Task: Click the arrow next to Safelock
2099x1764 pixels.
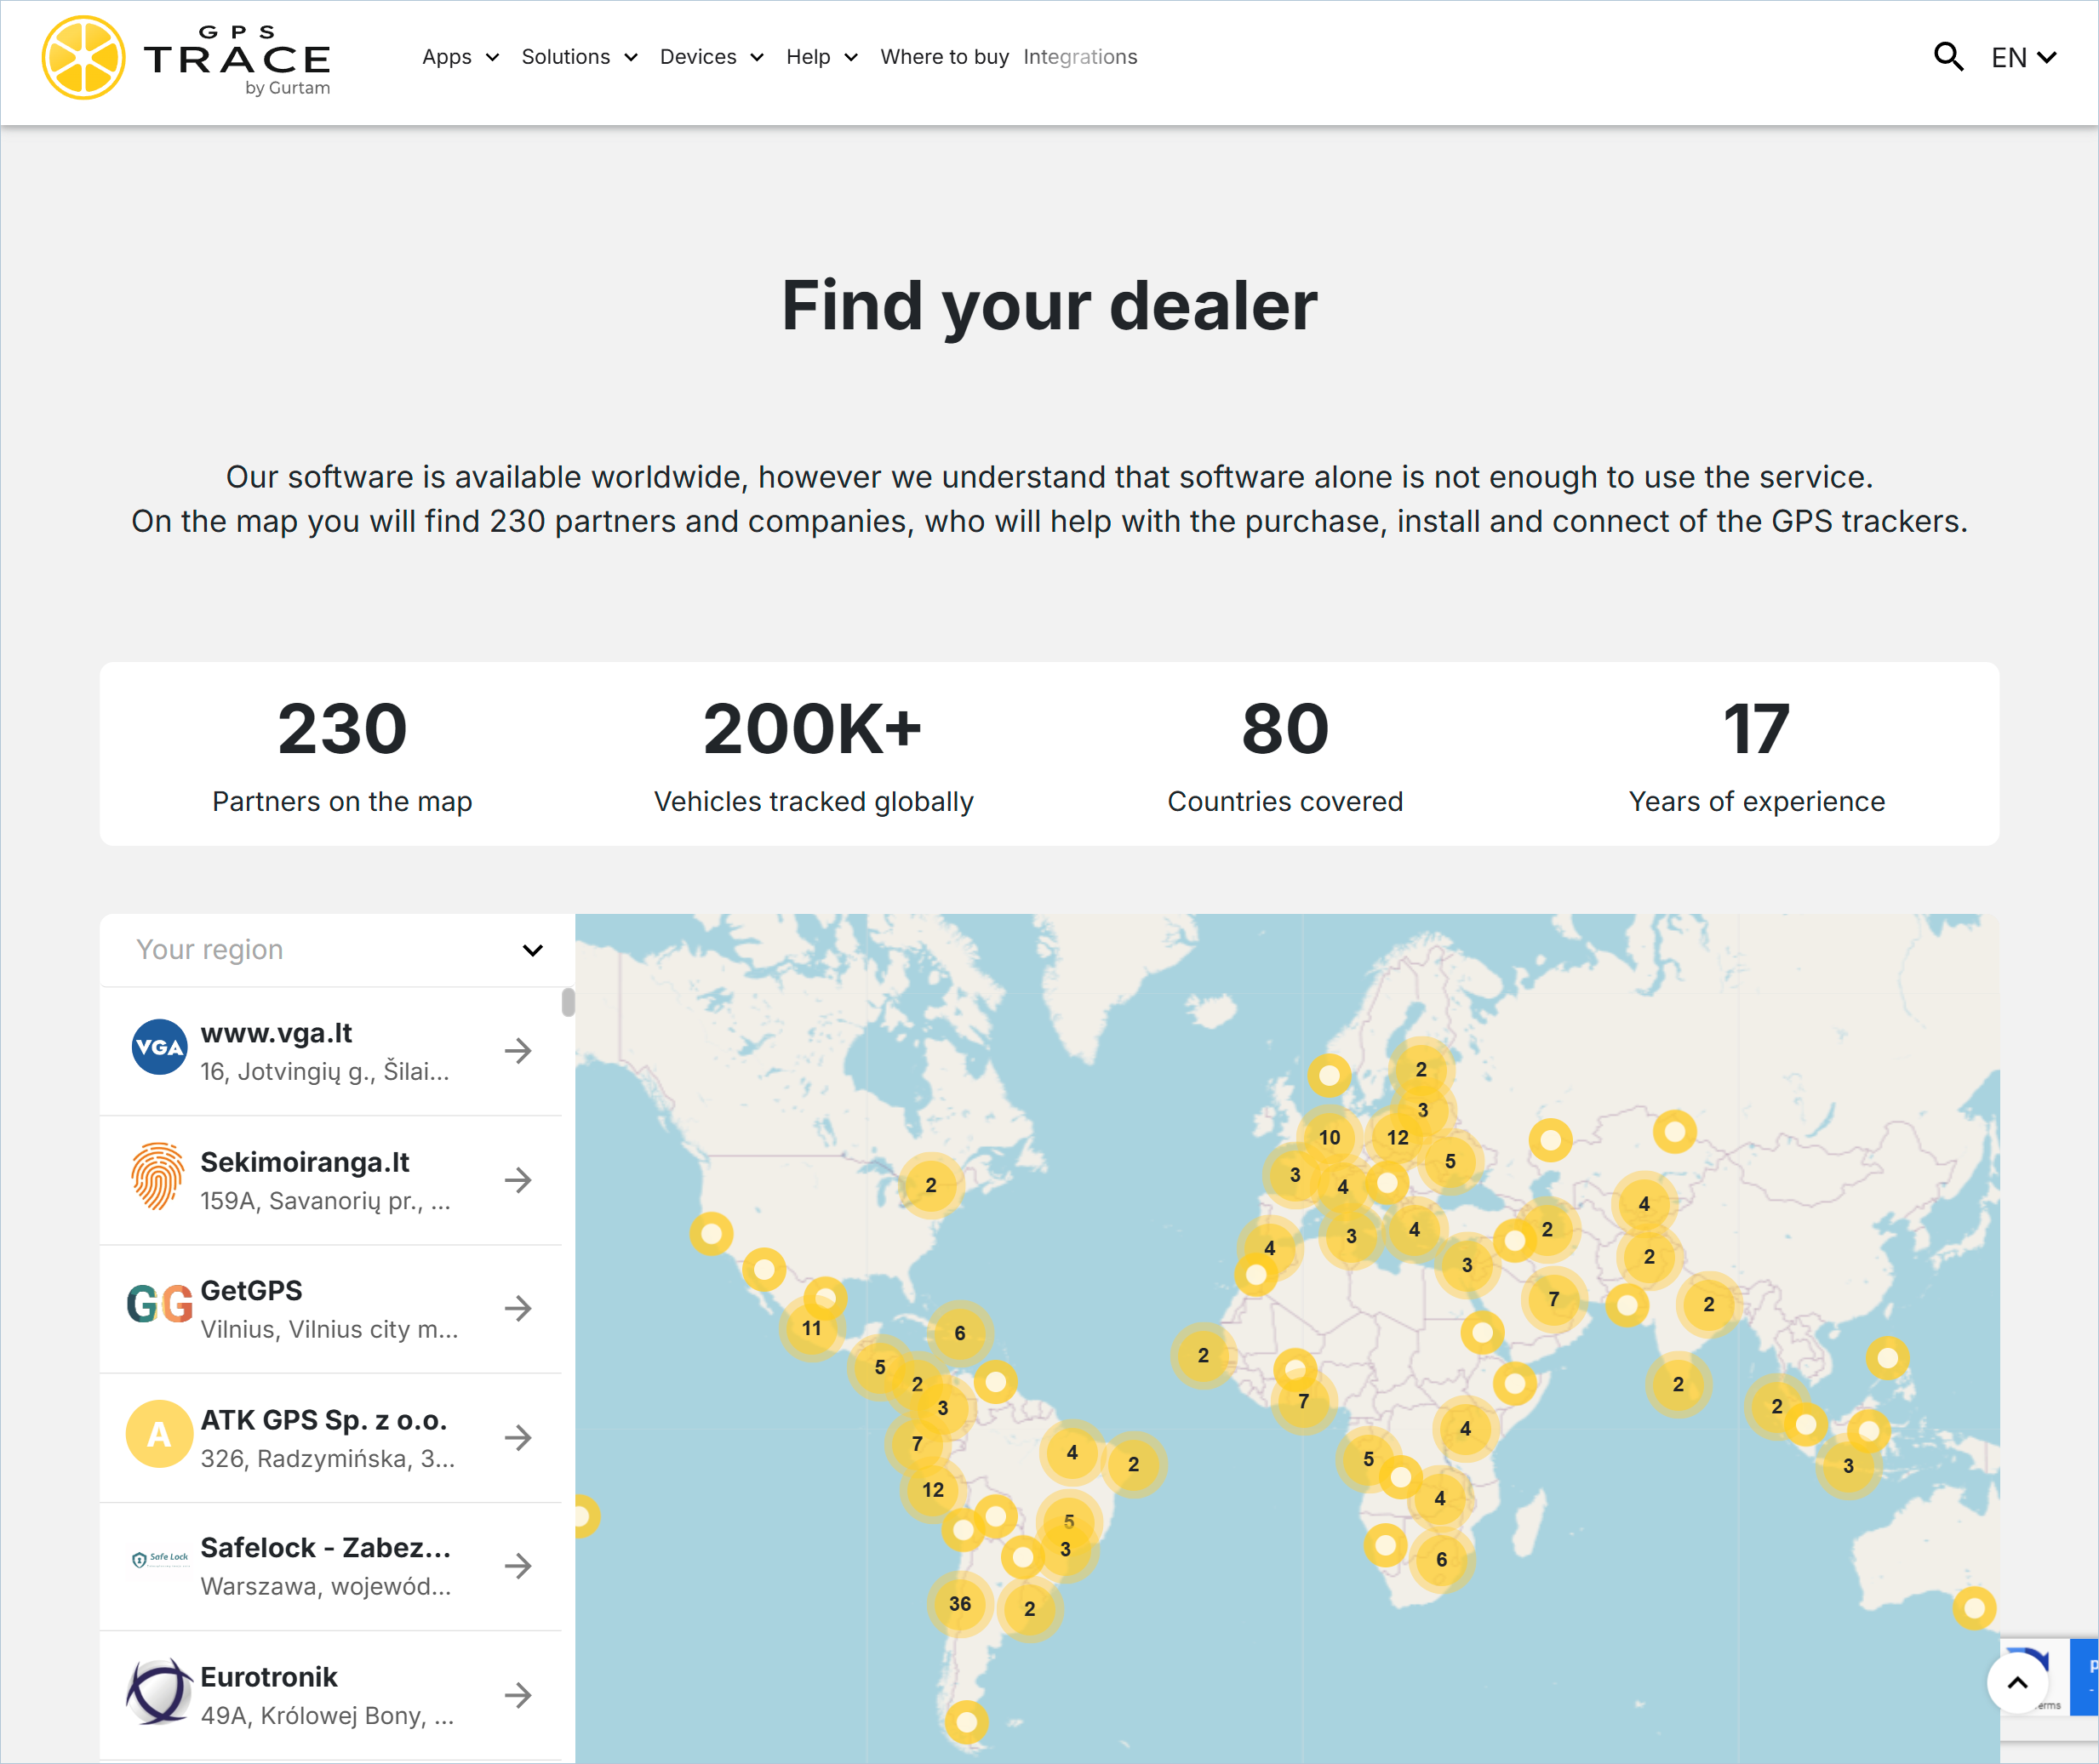Action: 518,1566
